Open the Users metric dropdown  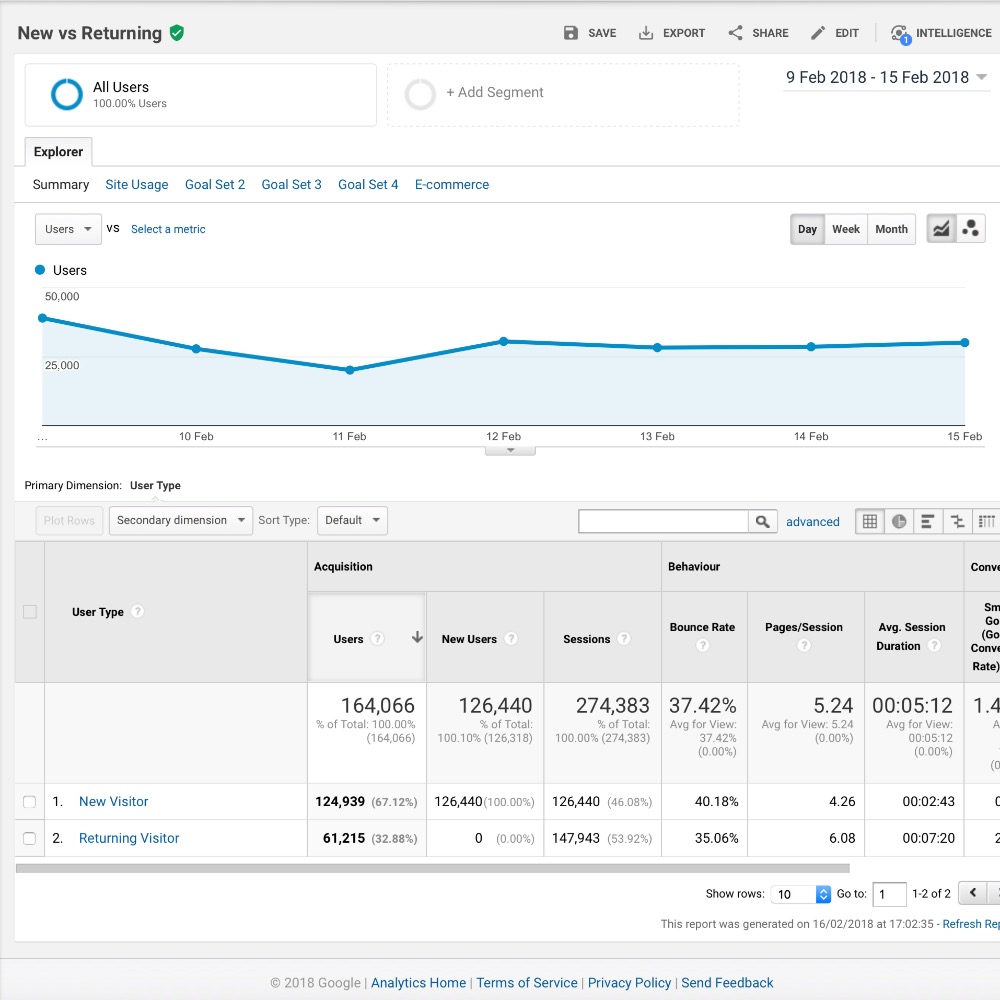pyautogui.click(x=68, y=229)
